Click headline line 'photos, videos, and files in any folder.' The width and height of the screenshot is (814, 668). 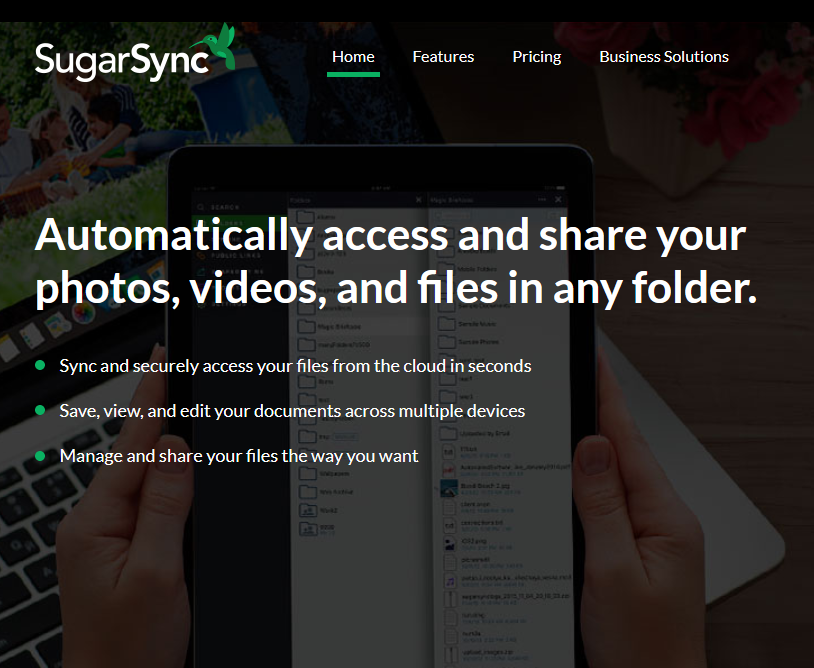click(396, 288)
